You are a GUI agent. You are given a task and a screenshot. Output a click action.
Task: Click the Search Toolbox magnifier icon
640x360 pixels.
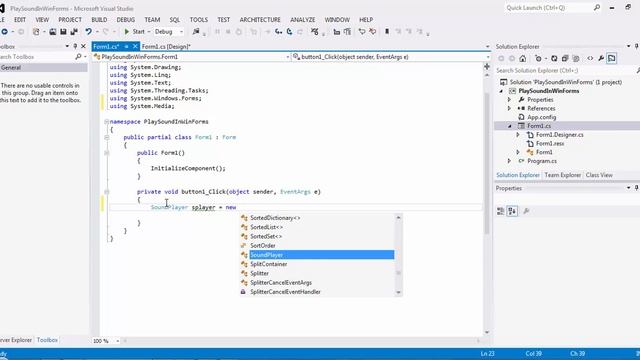click(78, 57)
